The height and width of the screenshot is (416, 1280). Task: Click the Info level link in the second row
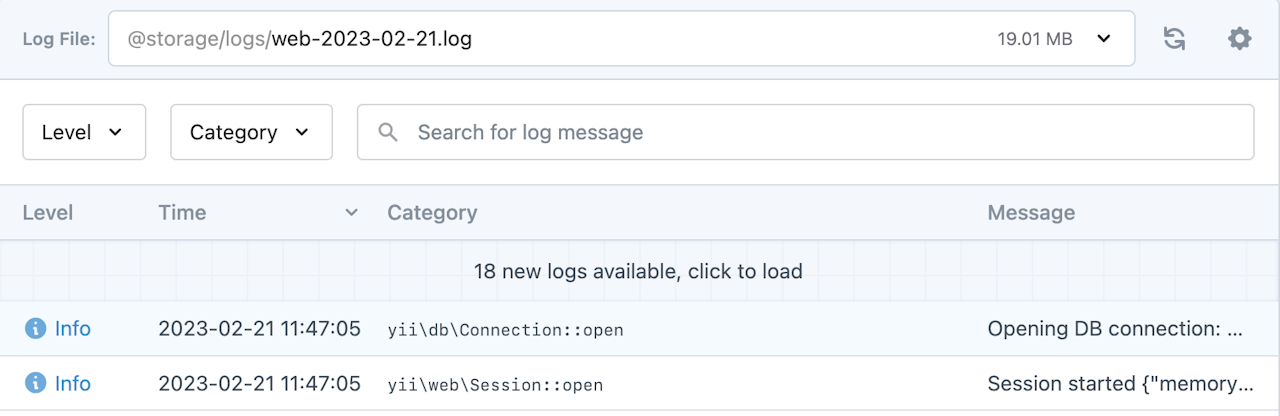pyautogui.click(x=73, y=383)
